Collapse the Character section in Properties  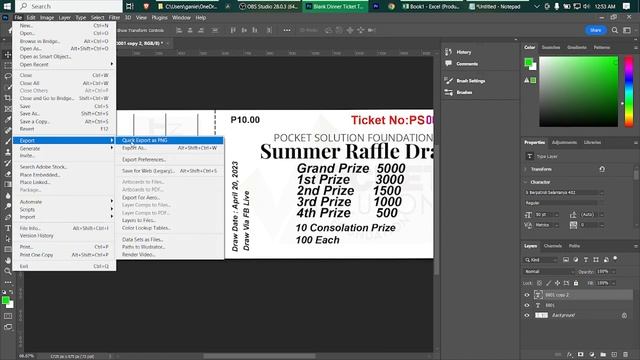(x=526, y=182)
